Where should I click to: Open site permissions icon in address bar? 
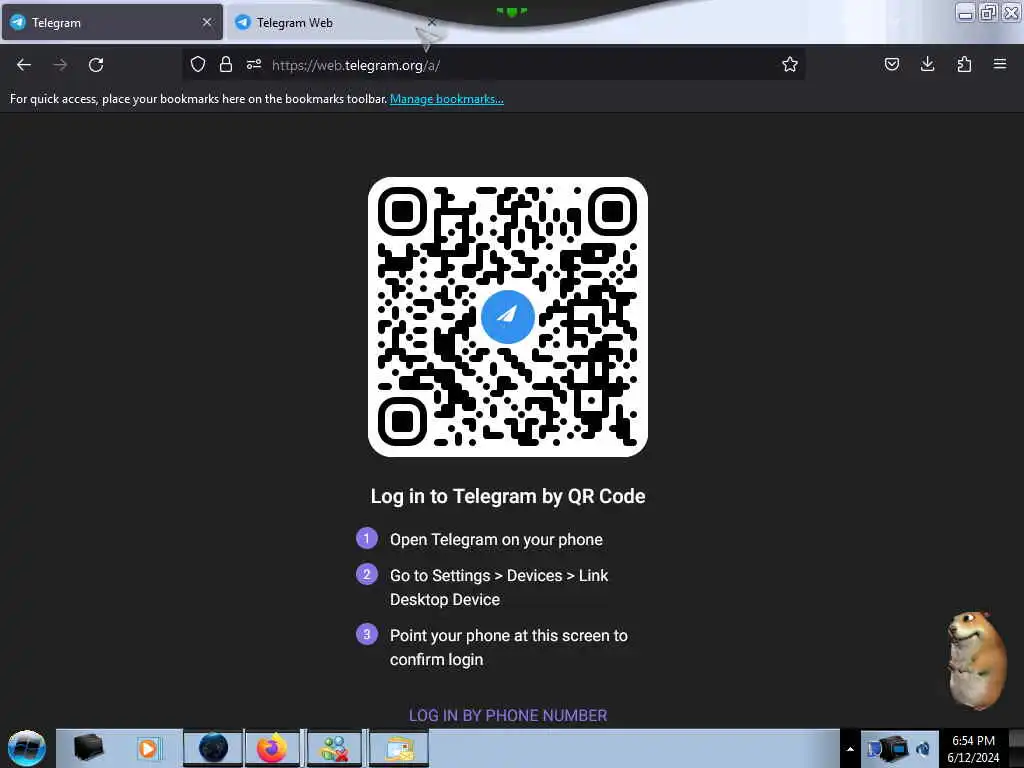click(x=254, y=64)
